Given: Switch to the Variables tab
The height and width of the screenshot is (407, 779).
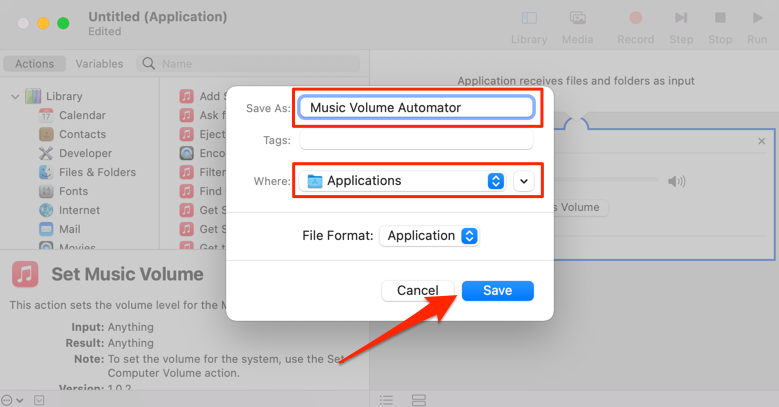Looking at the screenshot, I should pyautogui.click(x=99, y=64).
